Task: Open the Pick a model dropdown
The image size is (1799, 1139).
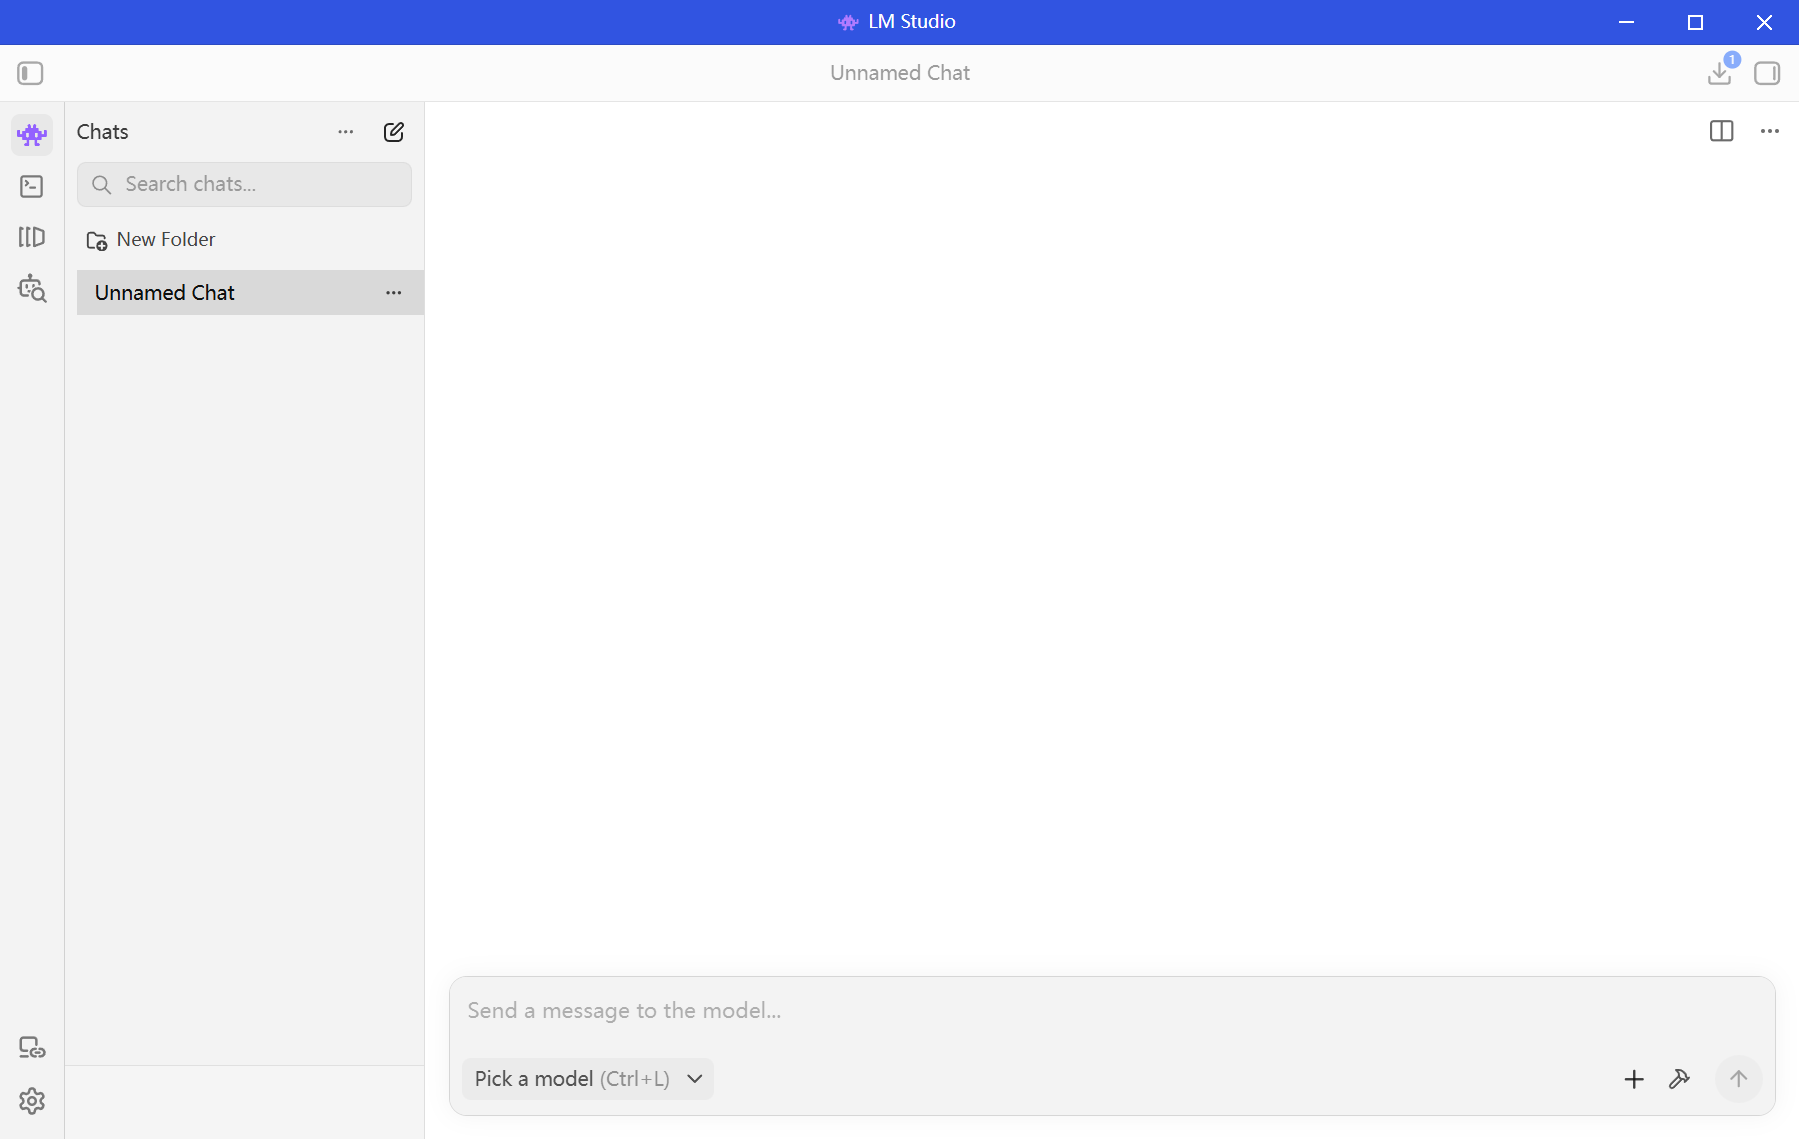Action: (x=588, y=1079)
